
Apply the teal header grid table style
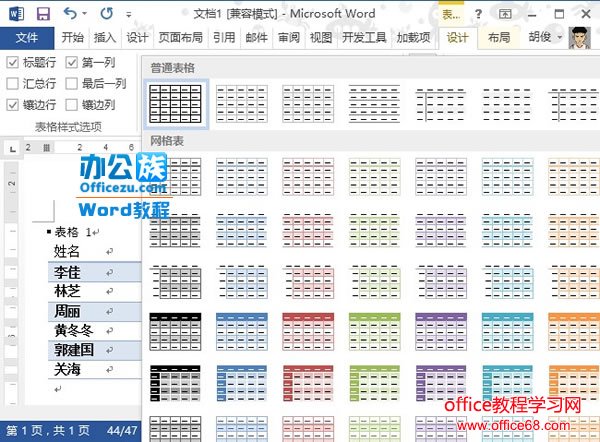507,331
